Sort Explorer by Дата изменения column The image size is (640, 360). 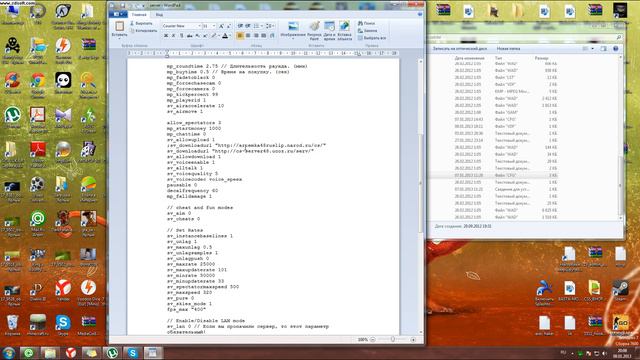click(469, 58)
